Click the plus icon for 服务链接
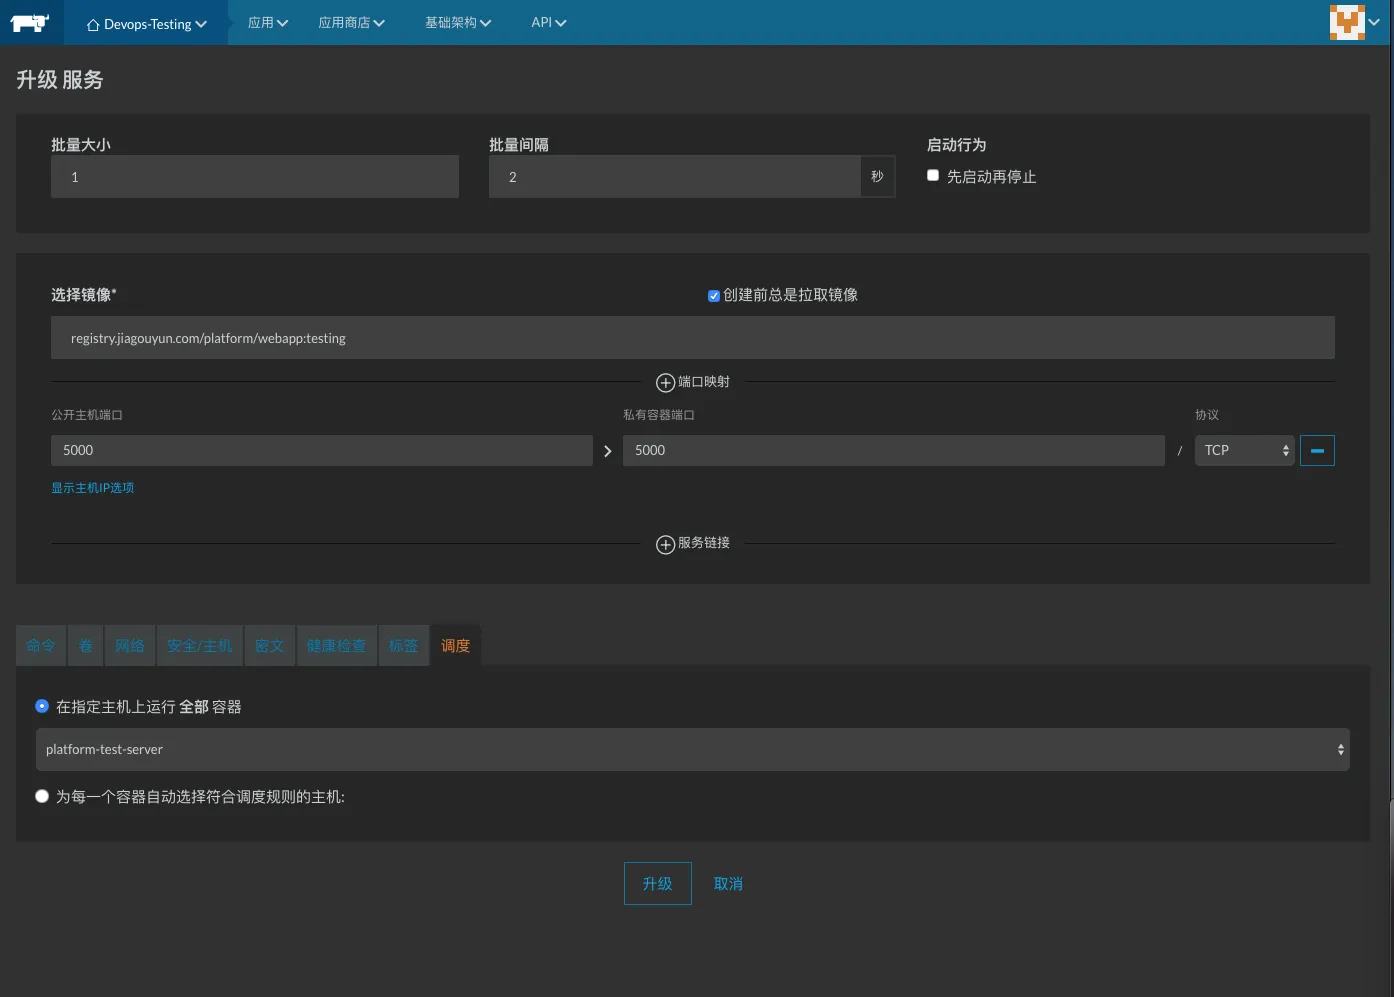Viewport: 1394px width, 997px height. (665, 544)
